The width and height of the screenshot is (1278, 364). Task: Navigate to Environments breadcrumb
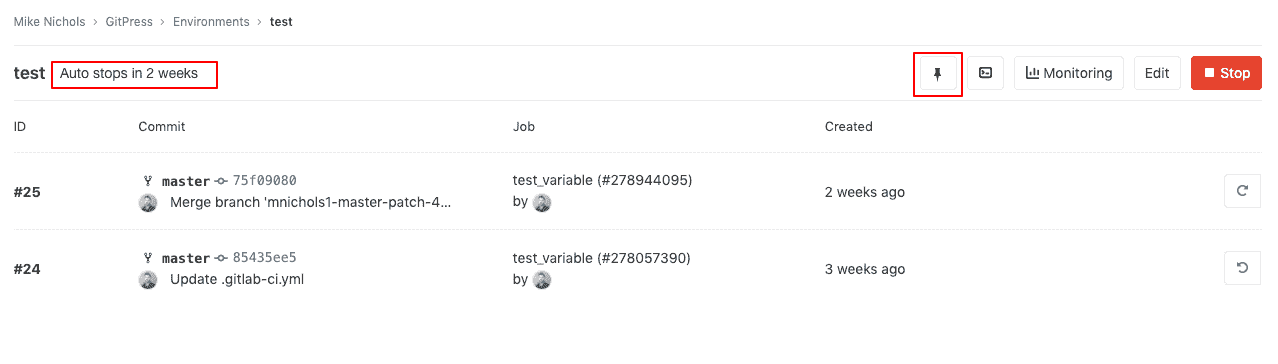pos(211,21)
